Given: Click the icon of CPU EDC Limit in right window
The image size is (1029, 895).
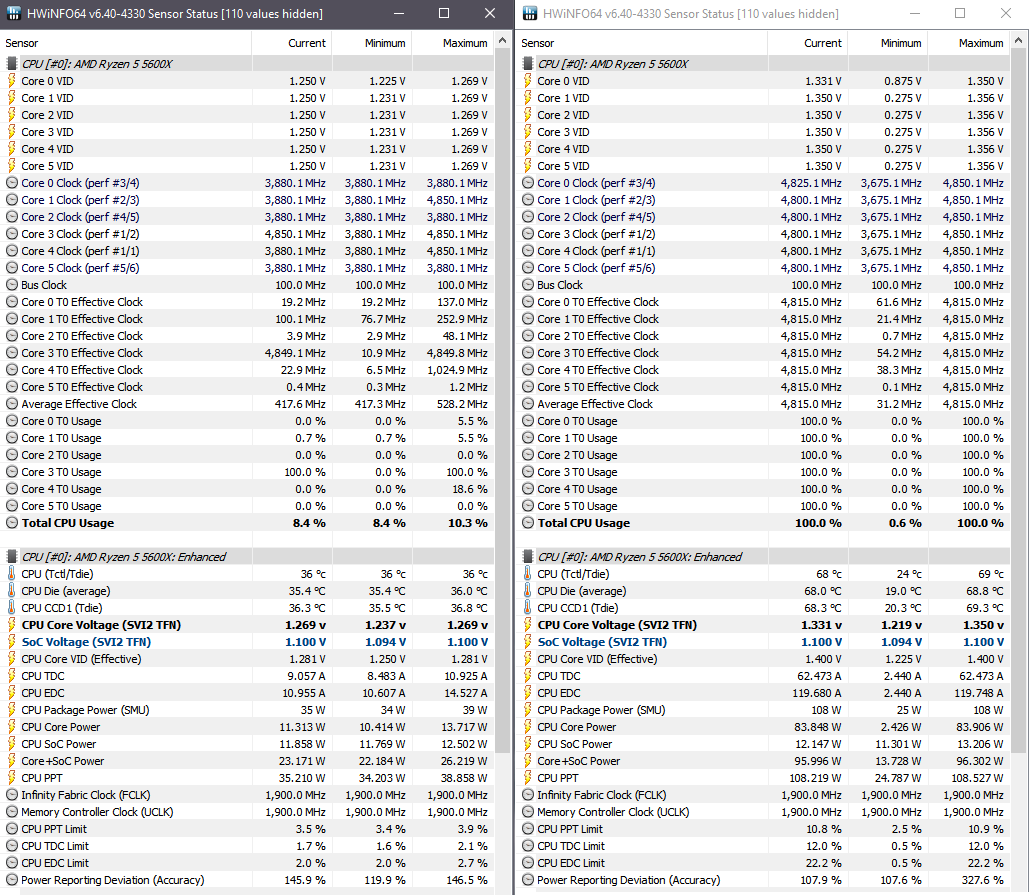Looking at the screenshot, I should pos(528,863).
